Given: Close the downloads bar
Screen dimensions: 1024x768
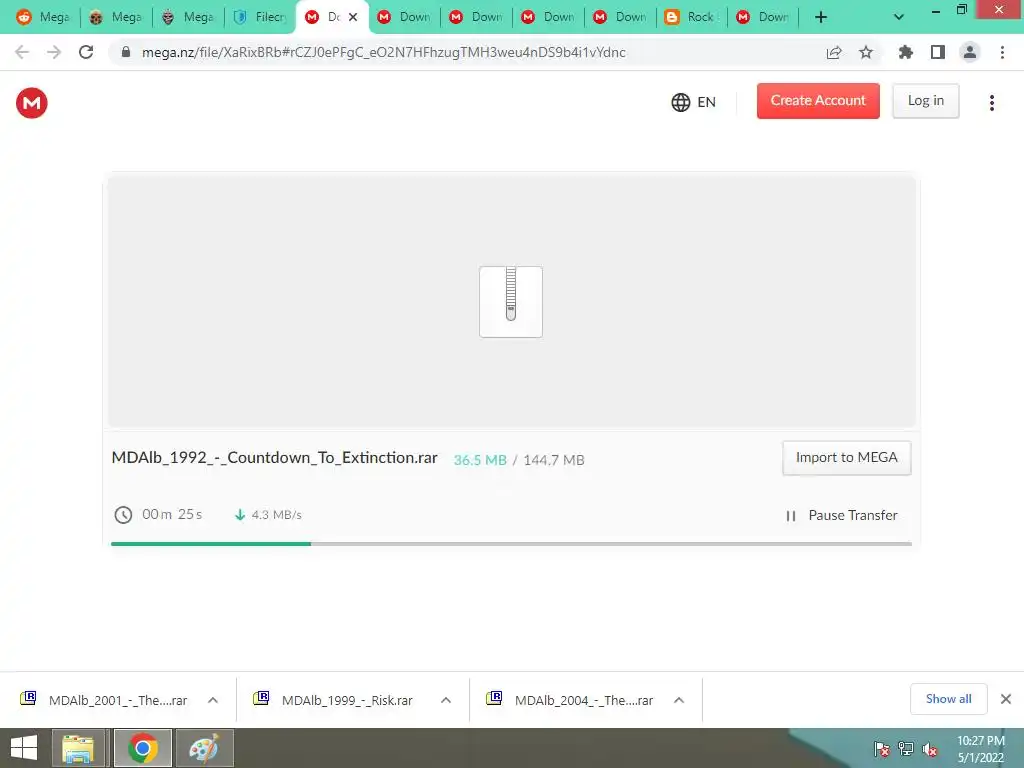Looking at the screenshot, I should click(x=1006, y=699).
